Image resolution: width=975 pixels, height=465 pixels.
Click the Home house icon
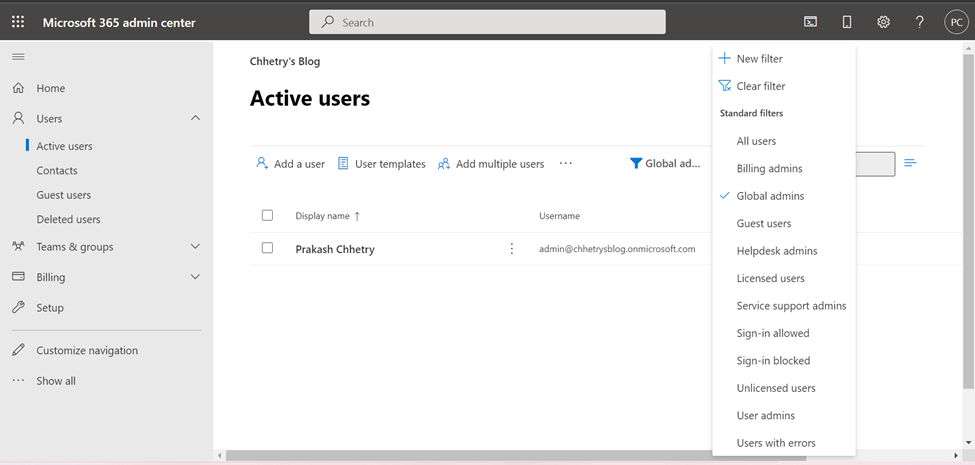pyautogui.click(x=18, y=88)
